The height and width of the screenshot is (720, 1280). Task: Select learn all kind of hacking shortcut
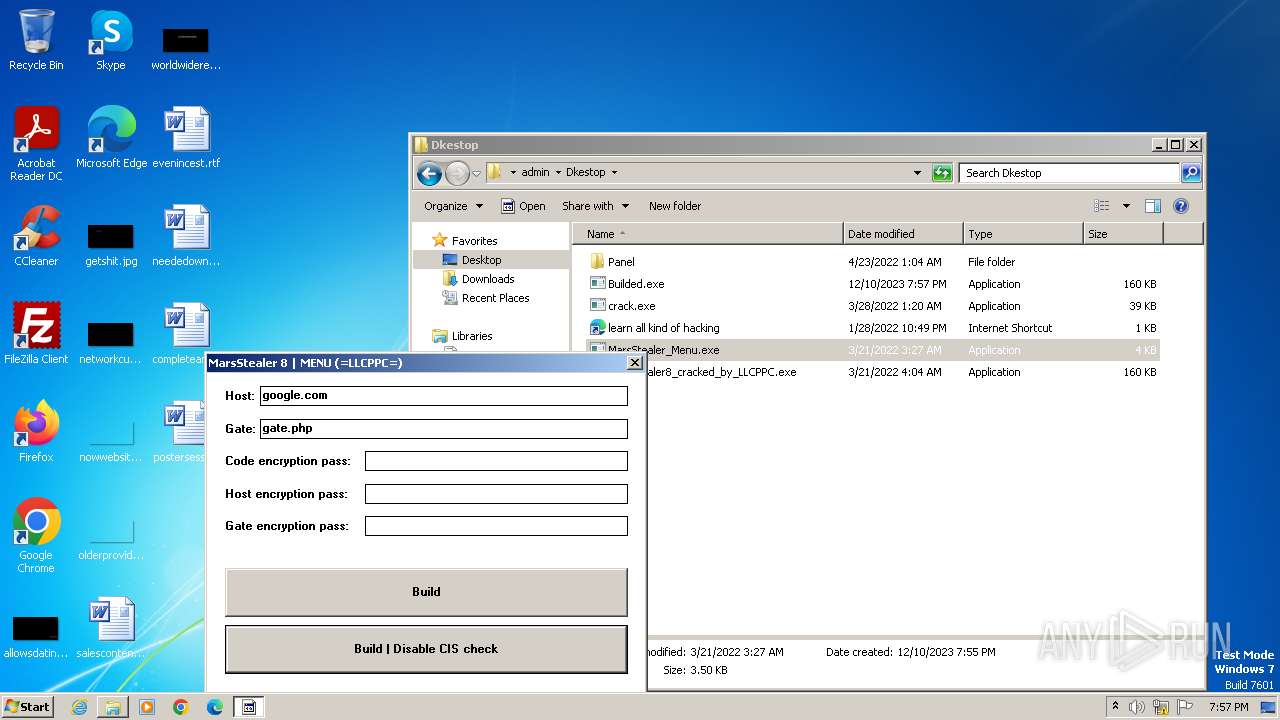click(872, 328)
